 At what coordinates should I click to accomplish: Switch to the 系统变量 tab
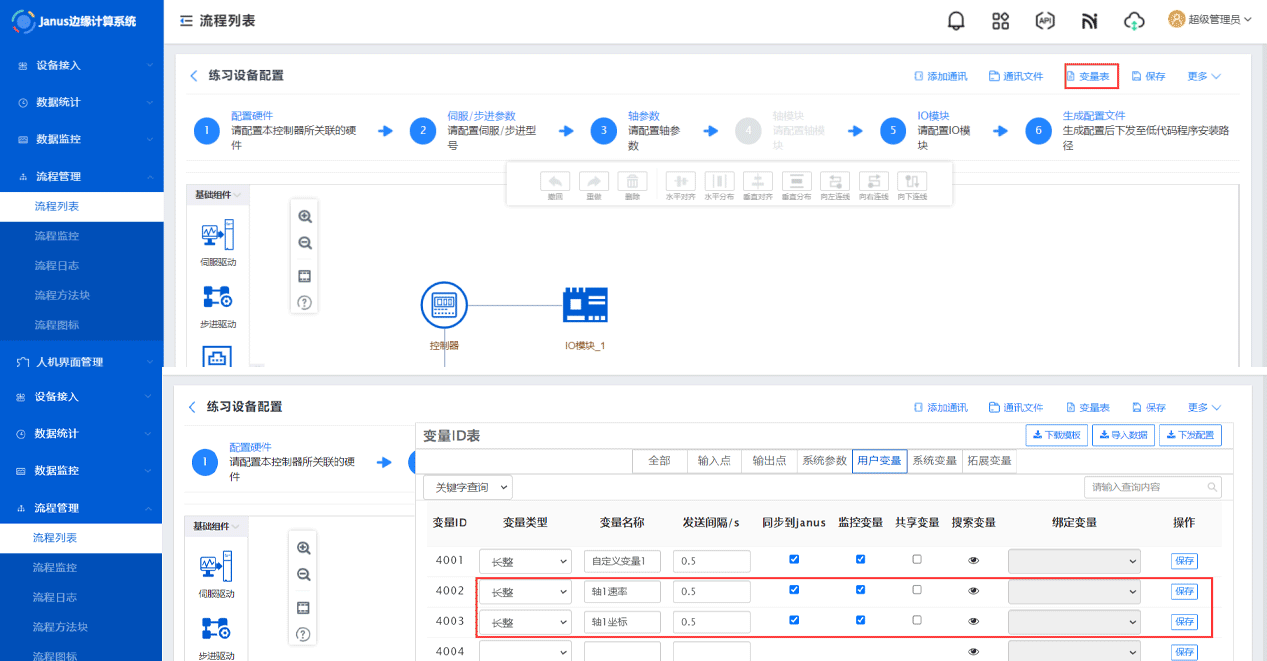coord(934,461)
